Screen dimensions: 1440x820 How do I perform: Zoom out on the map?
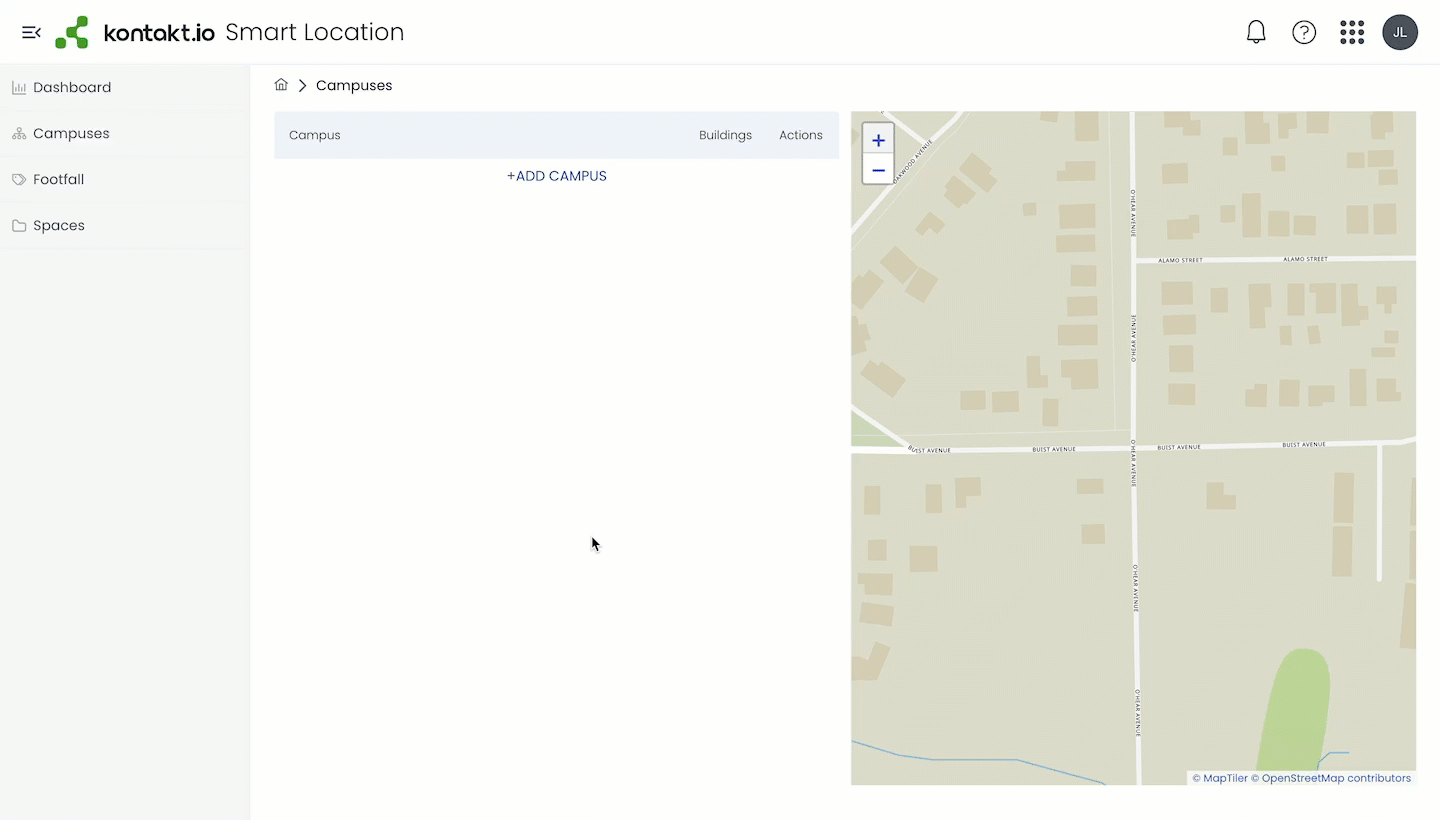click(x=878, y=170)
